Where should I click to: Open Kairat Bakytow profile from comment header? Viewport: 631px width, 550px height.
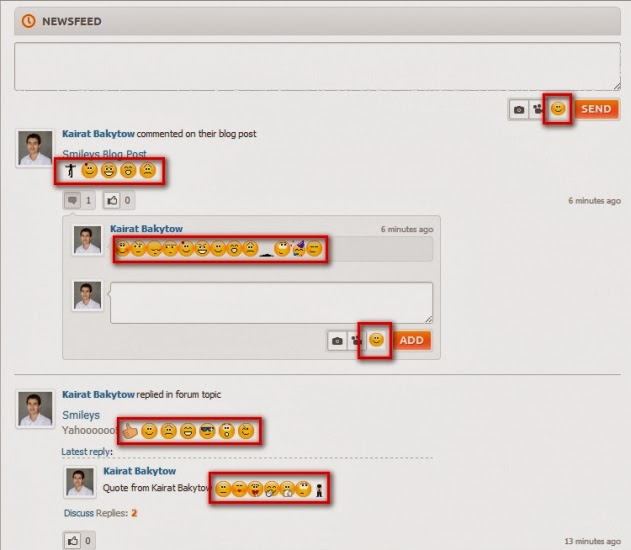click(146, 229)
